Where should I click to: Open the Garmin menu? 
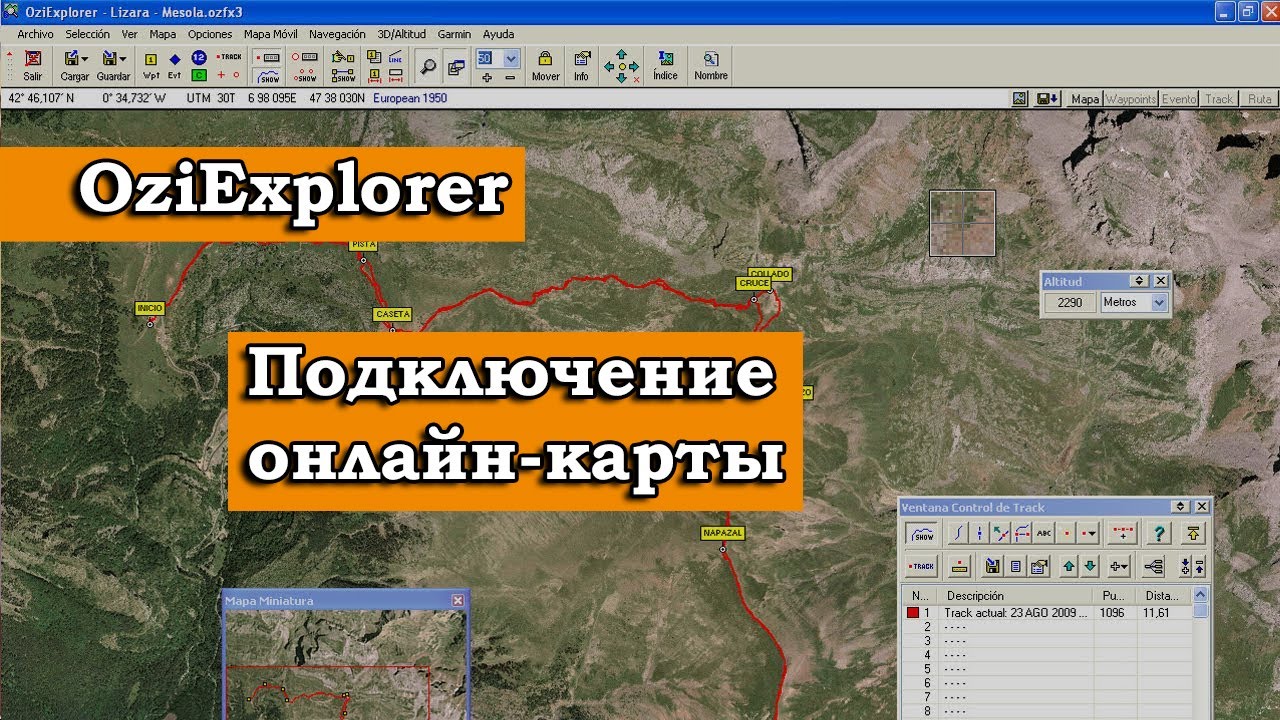pos(454,34)
